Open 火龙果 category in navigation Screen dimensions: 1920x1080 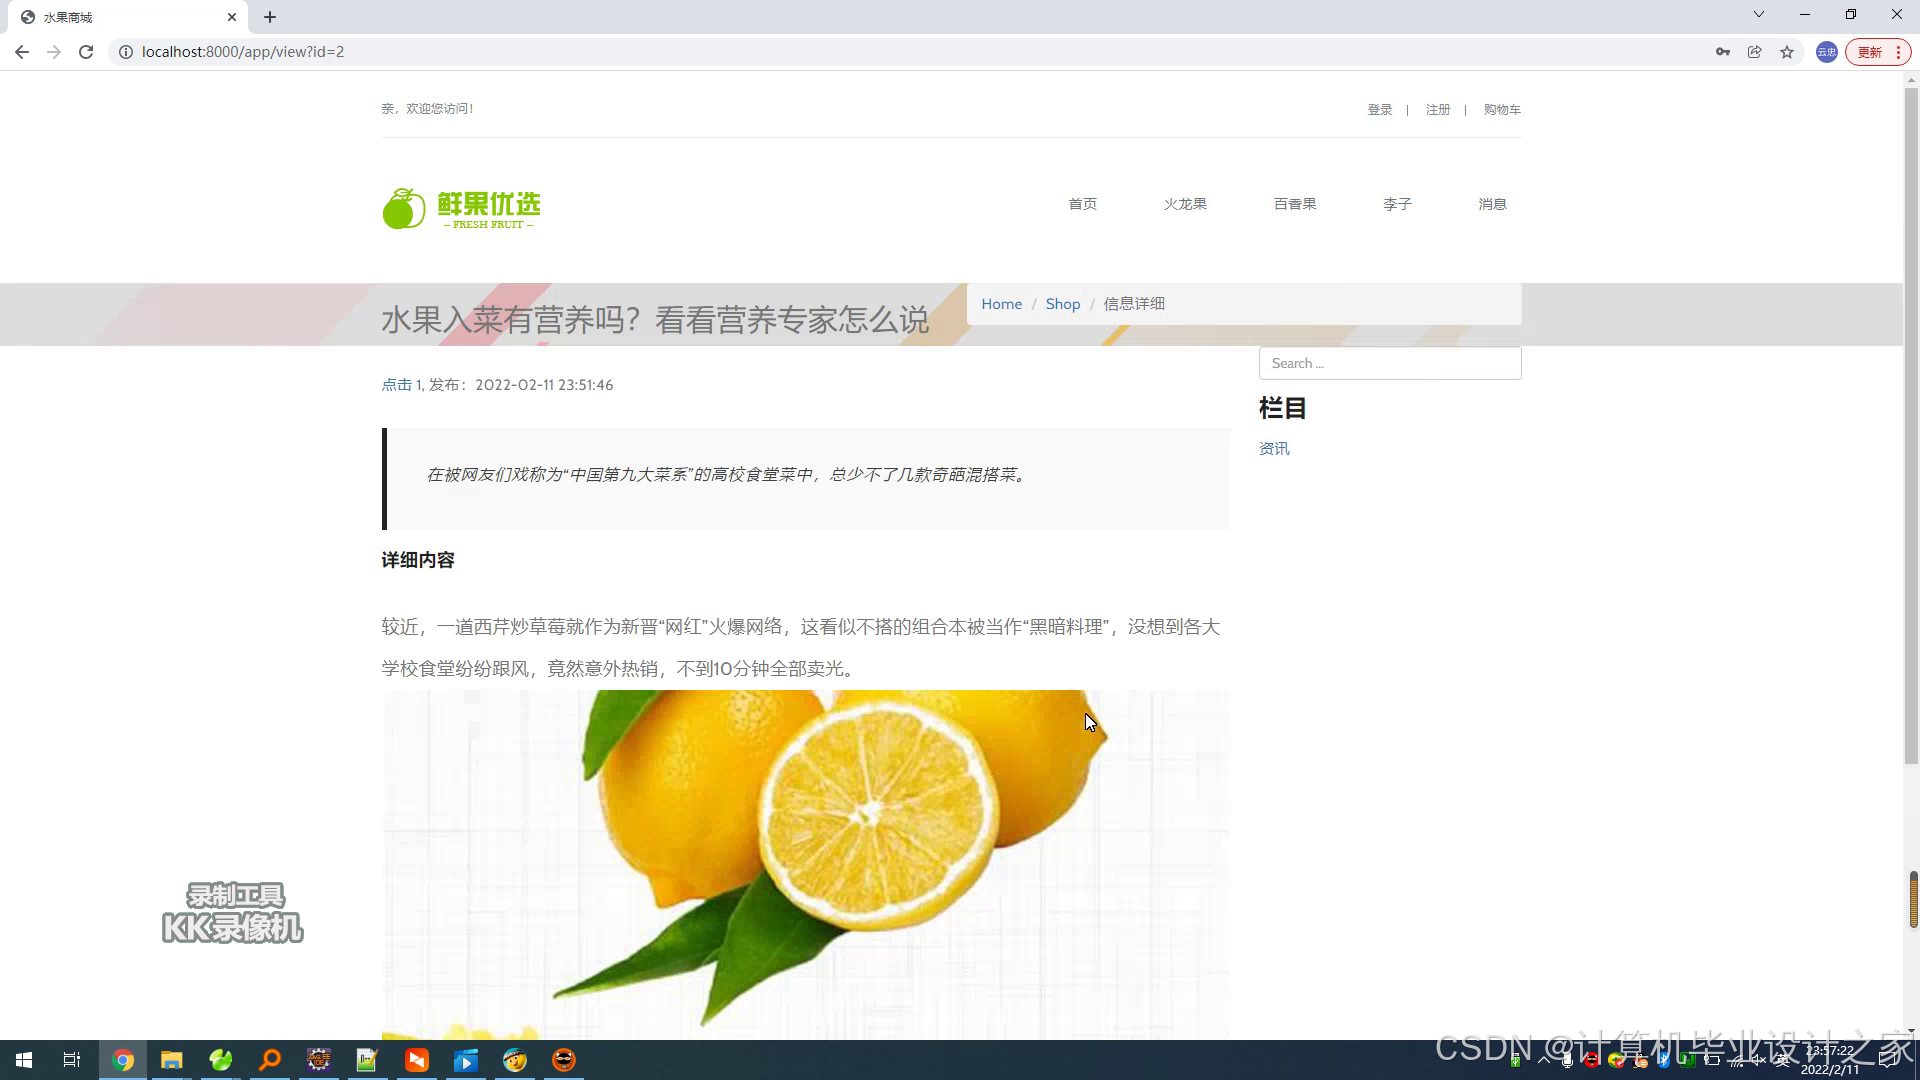tap(1185, 204)
